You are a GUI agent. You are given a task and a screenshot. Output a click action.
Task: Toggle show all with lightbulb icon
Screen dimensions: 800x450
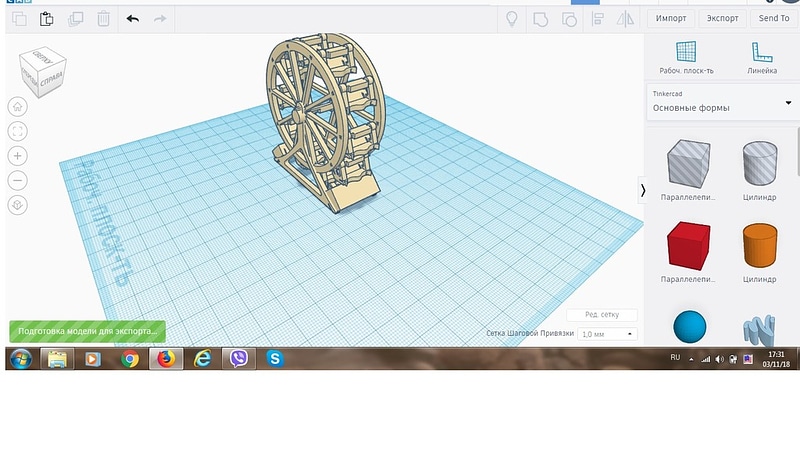coord(512,19)
